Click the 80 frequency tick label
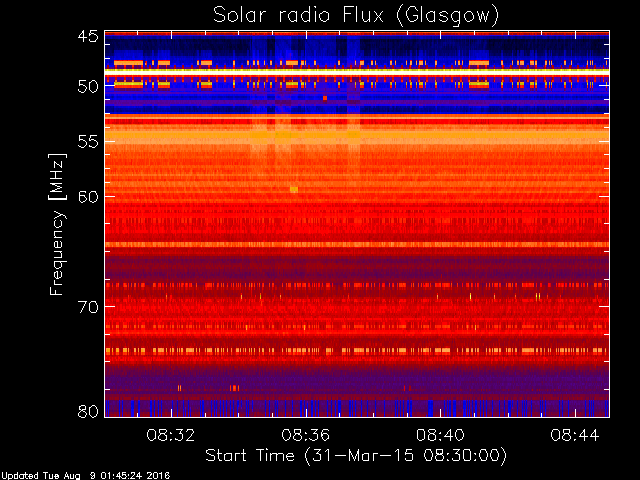Screen dimensions: 640x480 [88, 411]
